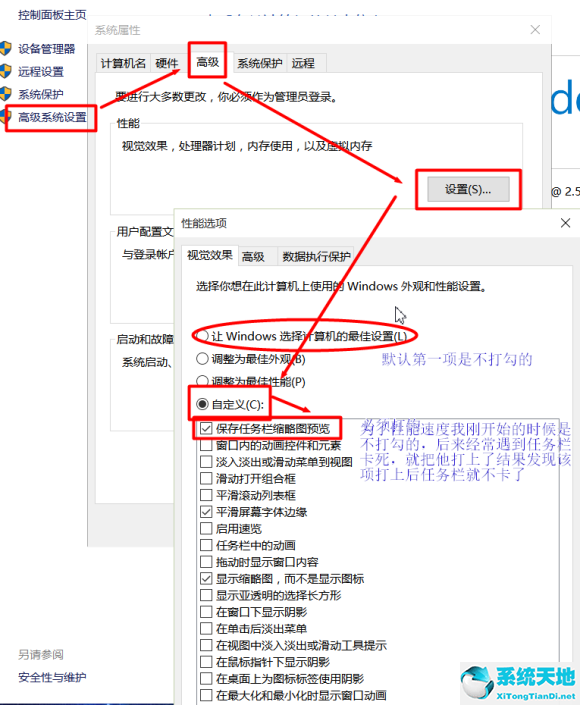Image resolution: width=580 pixels, height=705 pixels.
Task: Click shield icon beside 设备管理器
Action: click(x=6, y=49)
